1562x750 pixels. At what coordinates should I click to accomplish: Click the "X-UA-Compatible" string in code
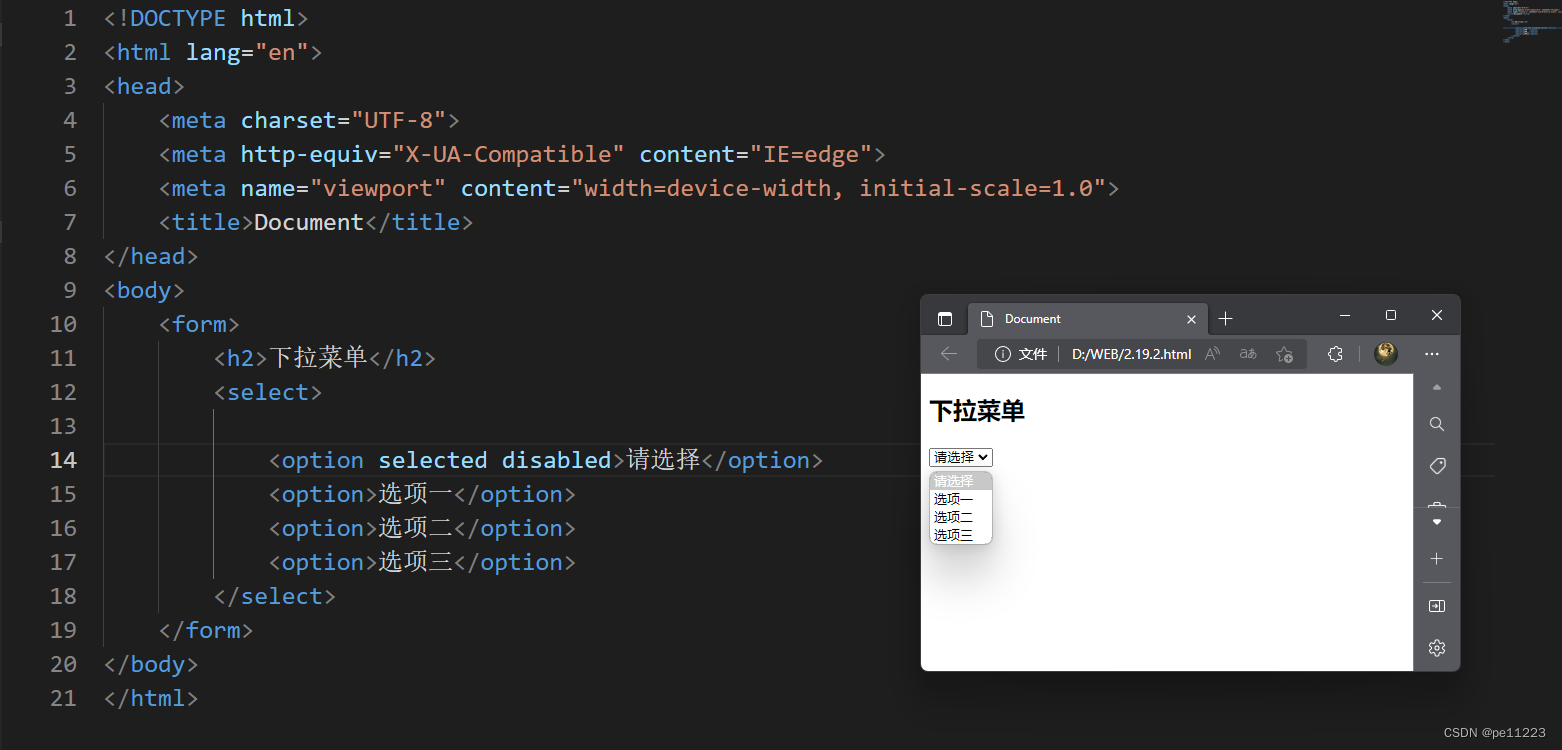click(x=509, y=154)
